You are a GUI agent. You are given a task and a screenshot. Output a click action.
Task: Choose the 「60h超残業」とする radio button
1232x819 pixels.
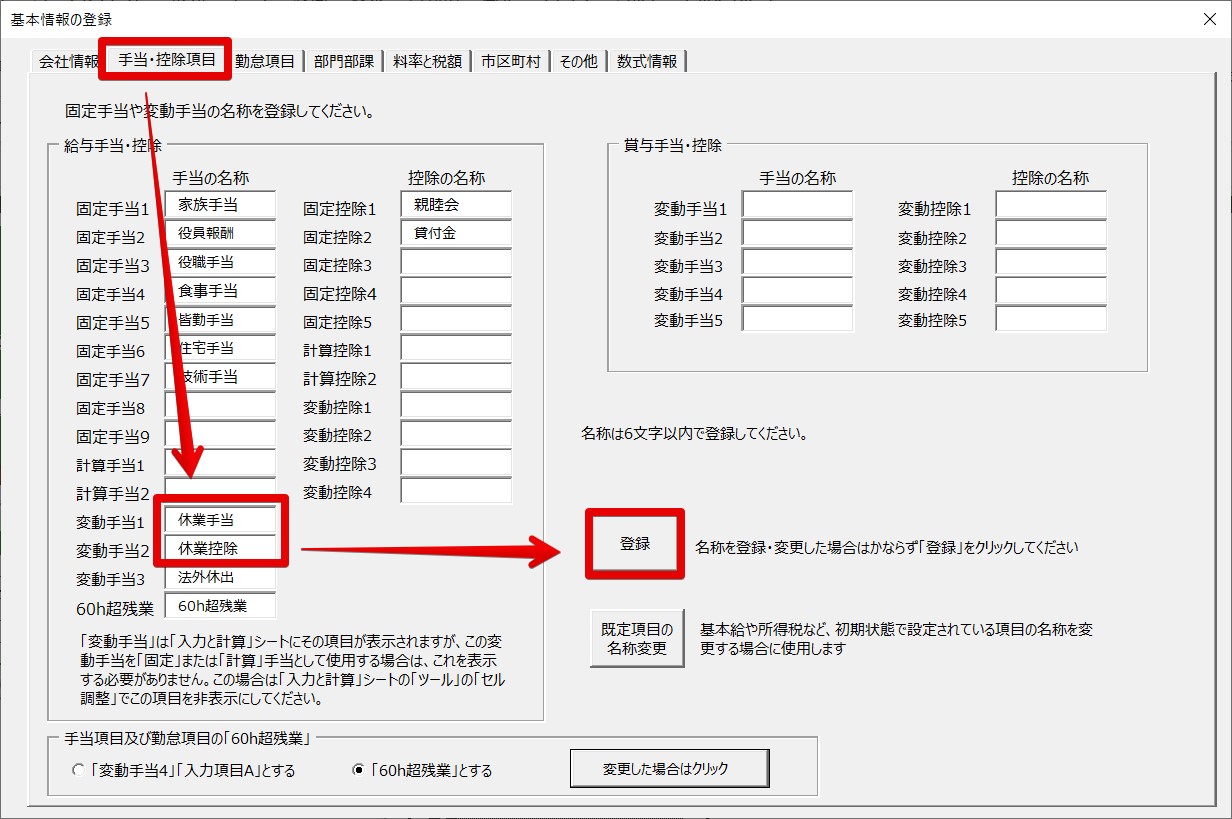click(x=359, y=771)
